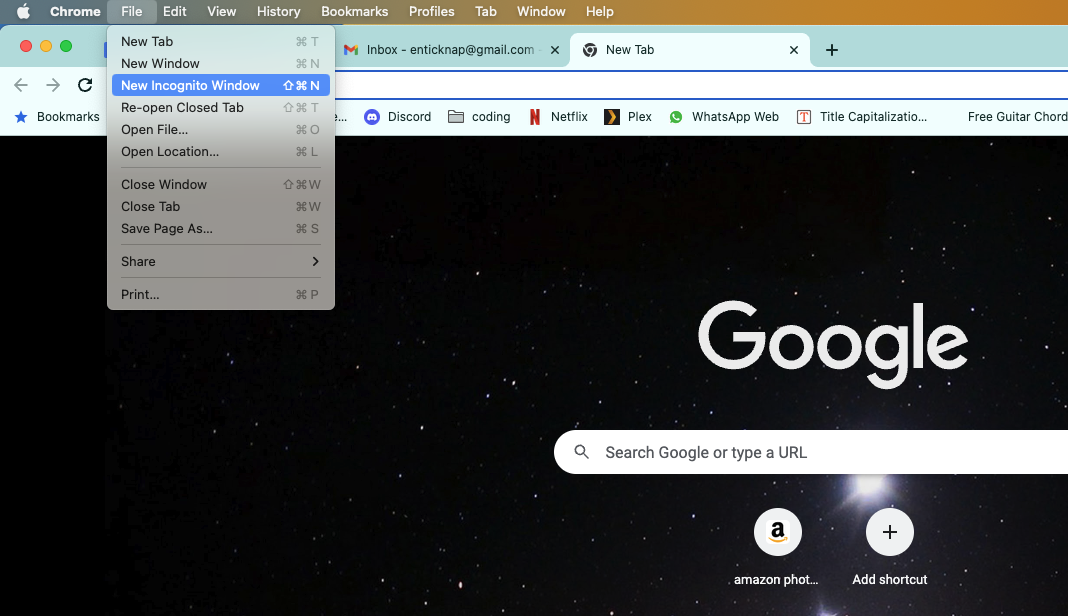1068x616 pixels.
Task: Go back with the back arrow
Action: tap(21, 85)
